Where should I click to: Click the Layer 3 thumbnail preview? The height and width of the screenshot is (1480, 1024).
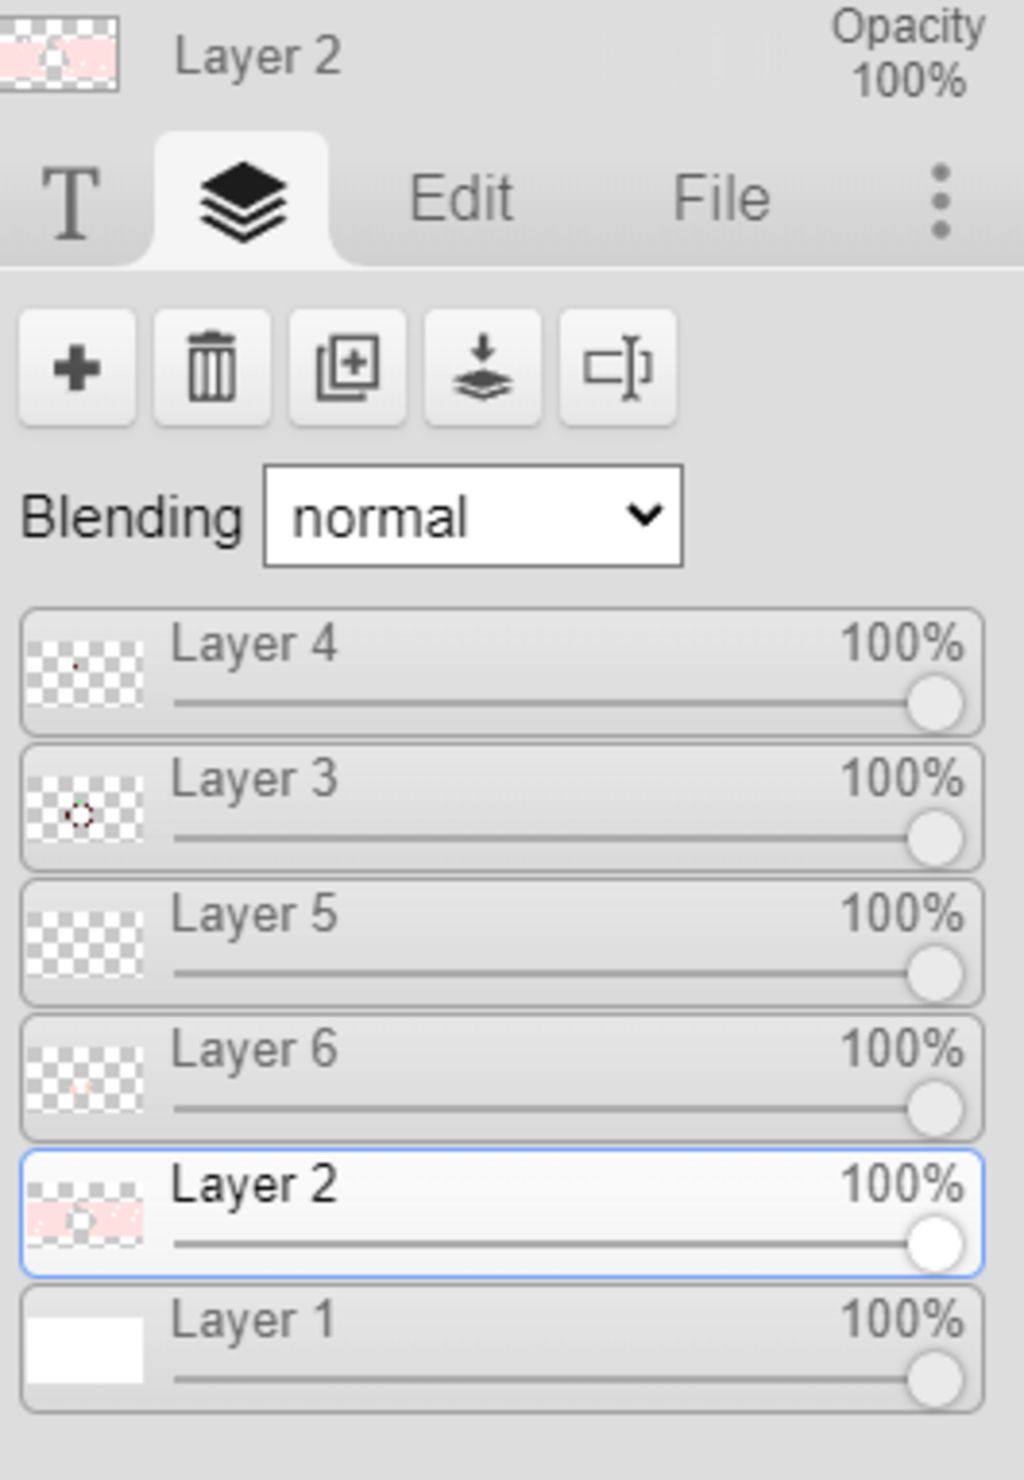(85, 809)
